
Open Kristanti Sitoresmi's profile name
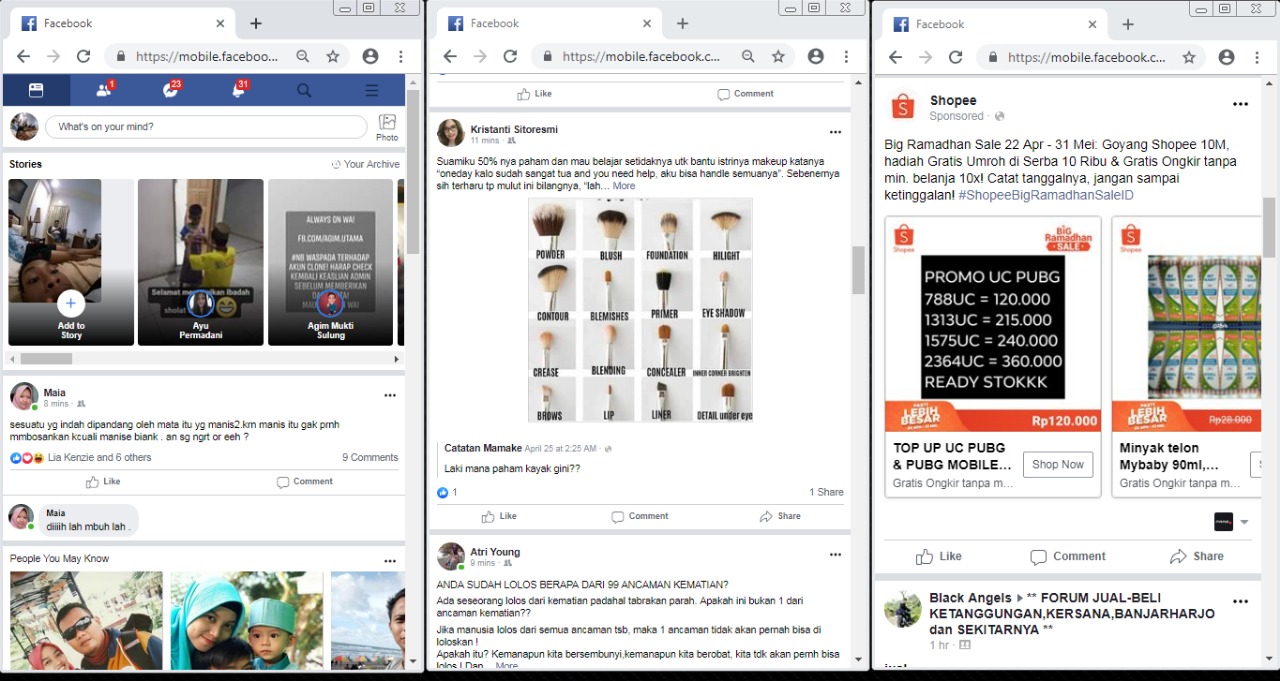point(514,129)
